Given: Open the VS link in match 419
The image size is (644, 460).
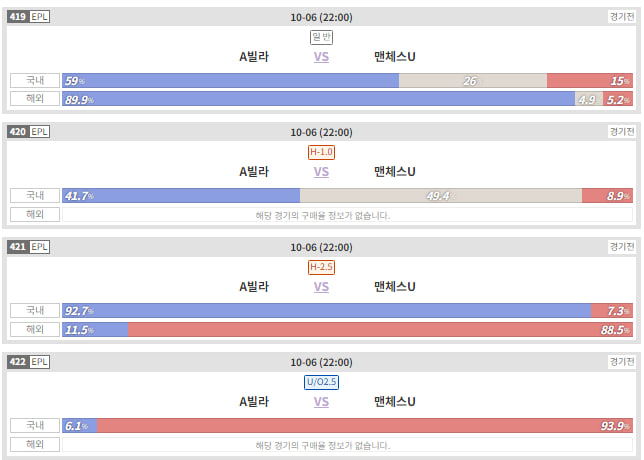Looking at the screenshot, I should [321, 57].
